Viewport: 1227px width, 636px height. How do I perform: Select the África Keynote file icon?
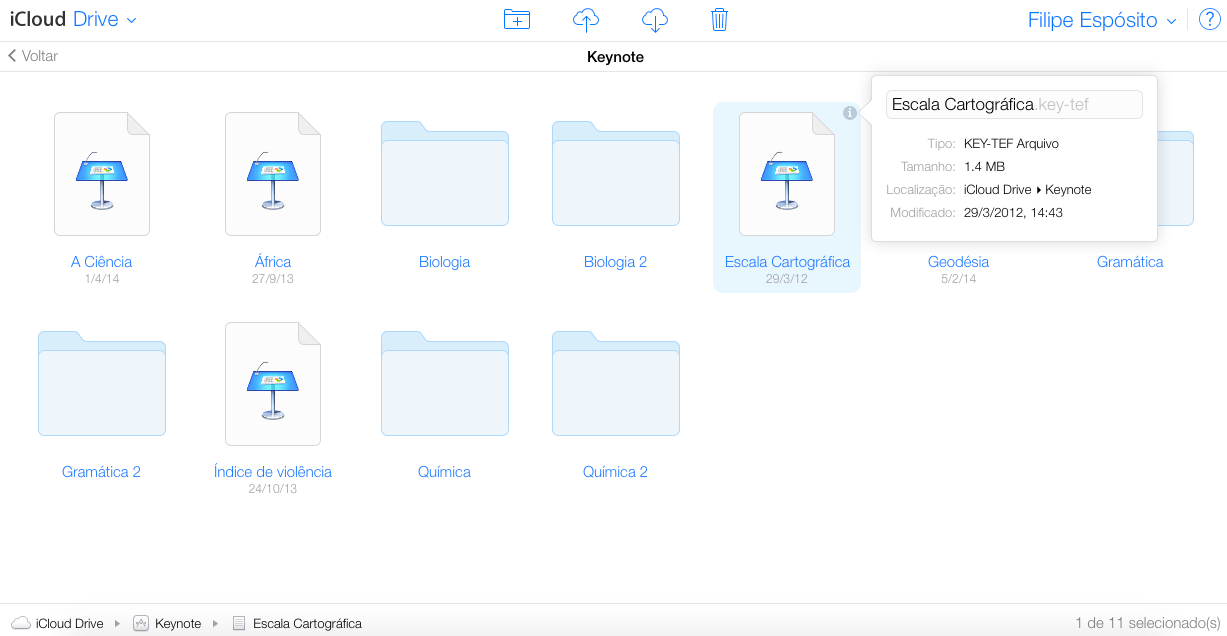coord(273,173)
